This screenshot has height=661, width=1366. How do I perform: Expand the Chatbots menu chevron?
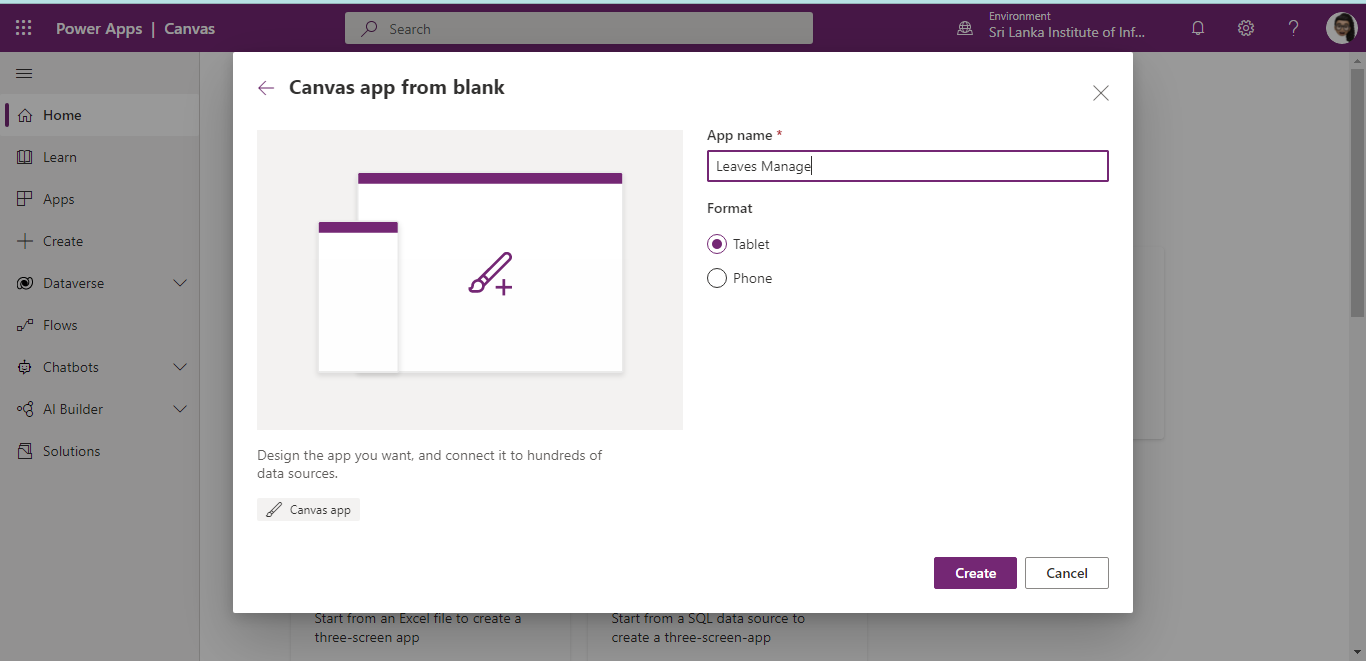pyautogui.click(x=180, y=367)
